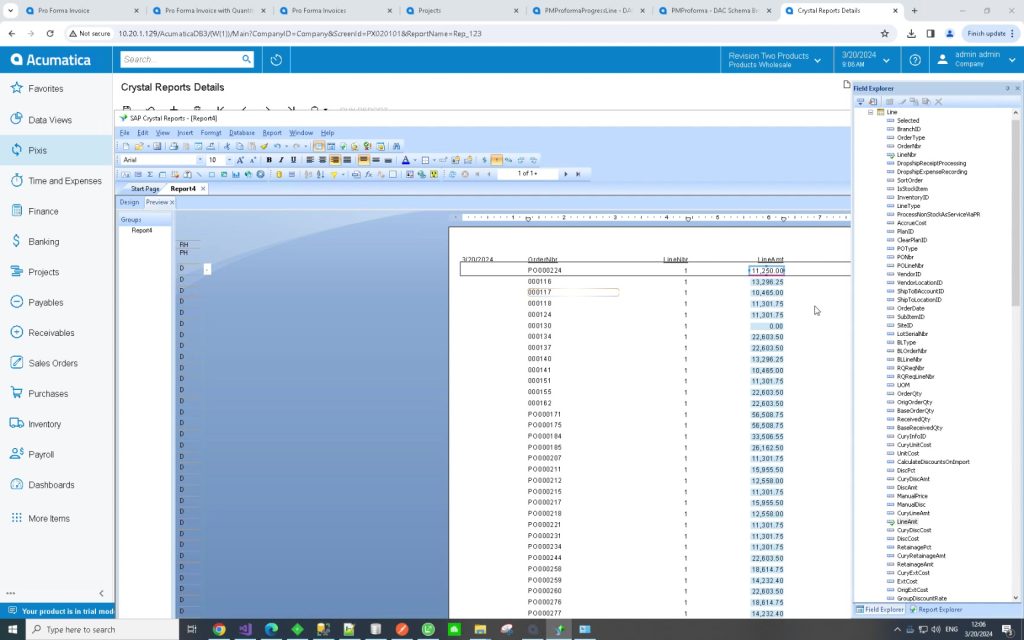
Task: Switch to the Design tab
Action: pyautogui.click(x=130, y=202)
